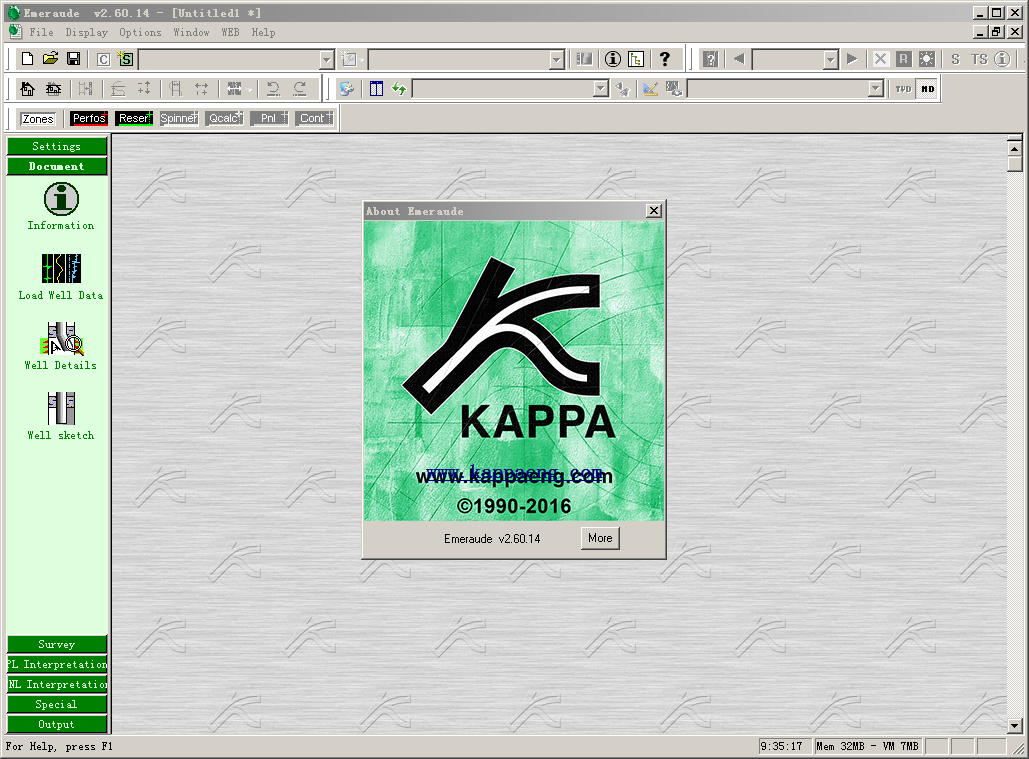This screenshot has width=1029, height=759.
Task: Open the Help menu
Action: coord(263,32)
